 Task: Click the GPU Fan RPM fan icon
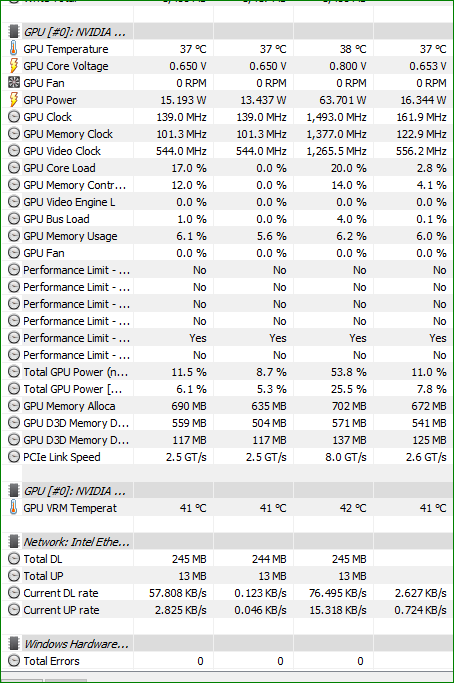pos(14,83)
